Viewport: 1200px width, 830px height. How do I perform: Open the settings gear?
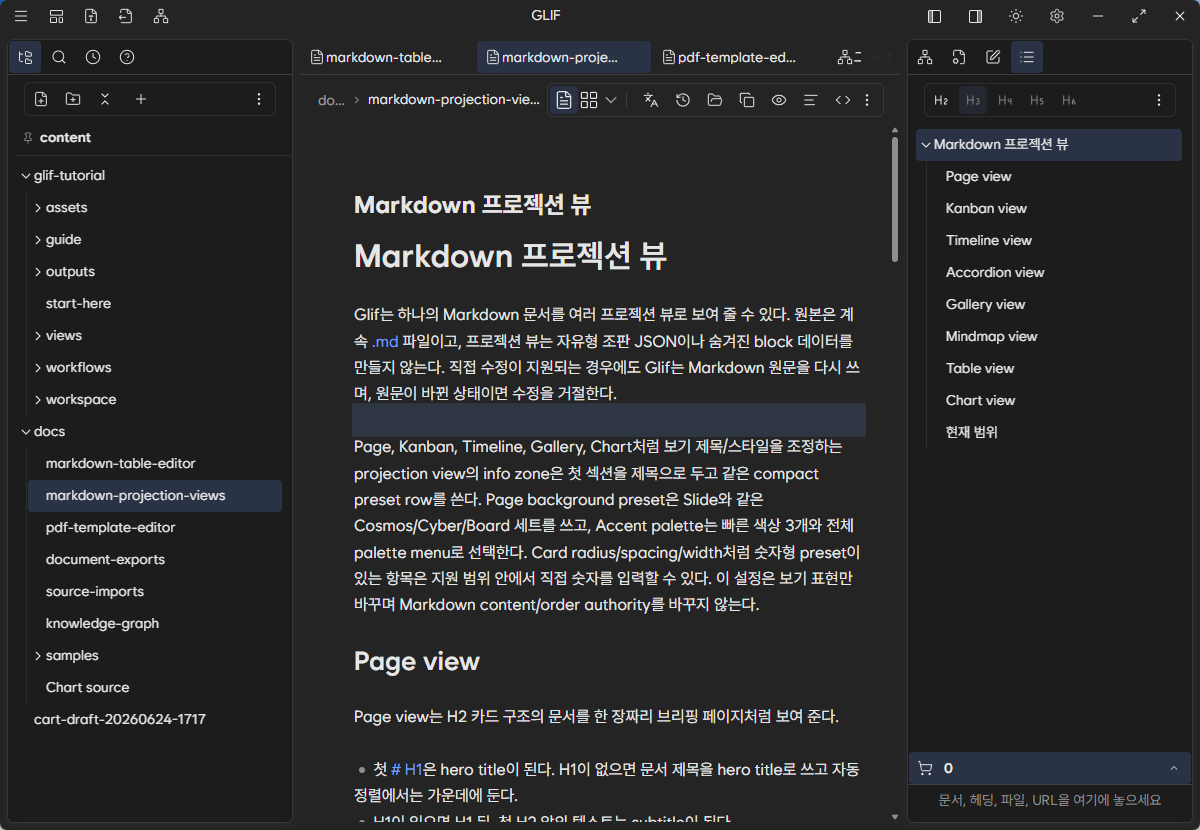[1057, 16]
